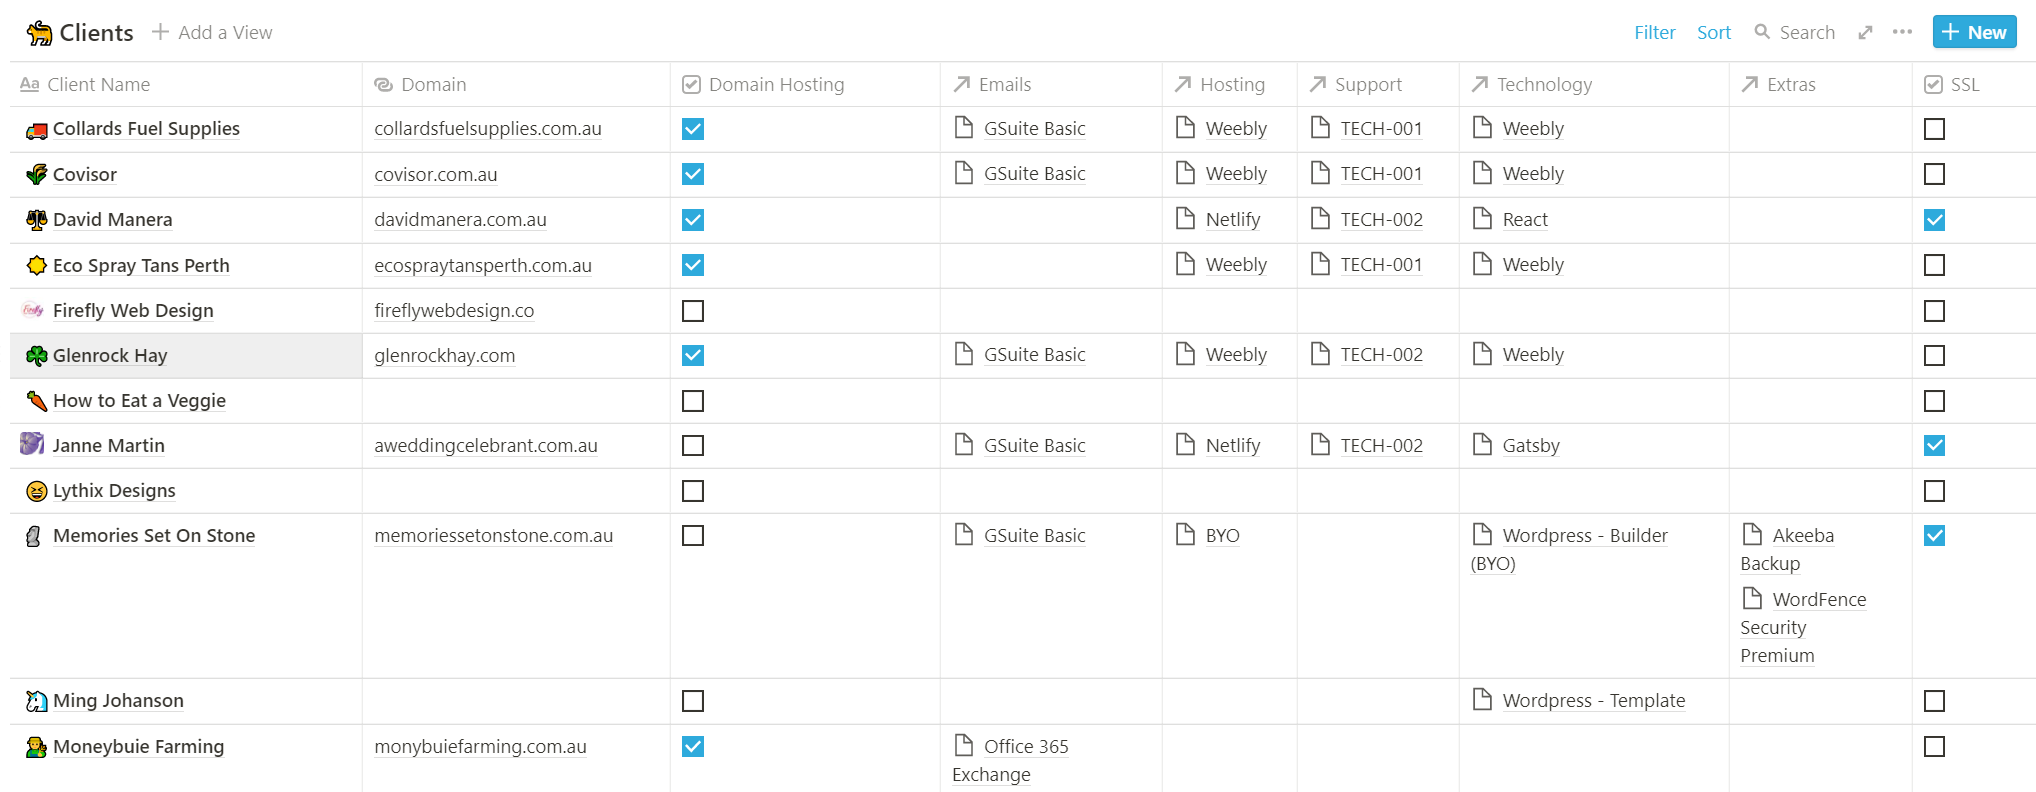
Task: Click the page icon beside Akeeba Backup
Action: [x=1752, y=534]
